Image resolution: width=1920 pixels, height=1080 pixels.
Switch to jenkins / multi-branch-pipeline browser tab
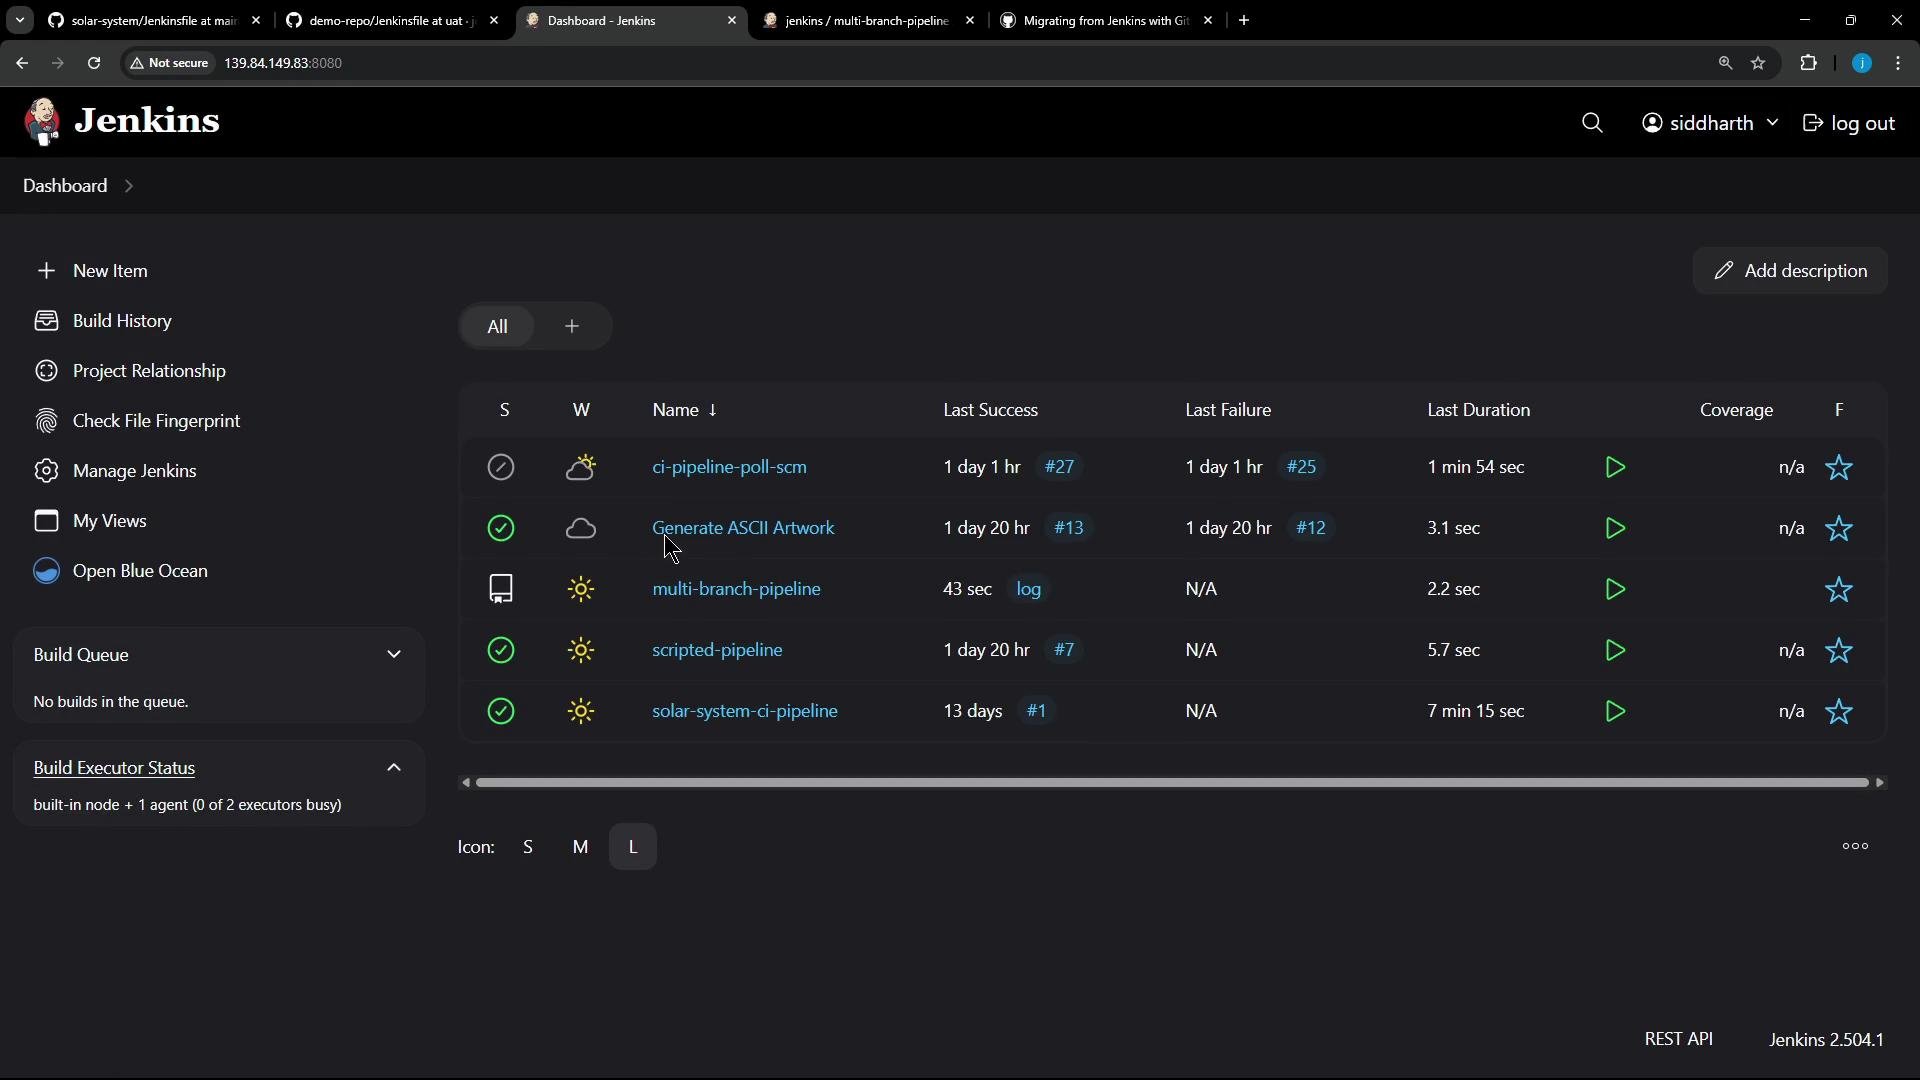(868, 20)
